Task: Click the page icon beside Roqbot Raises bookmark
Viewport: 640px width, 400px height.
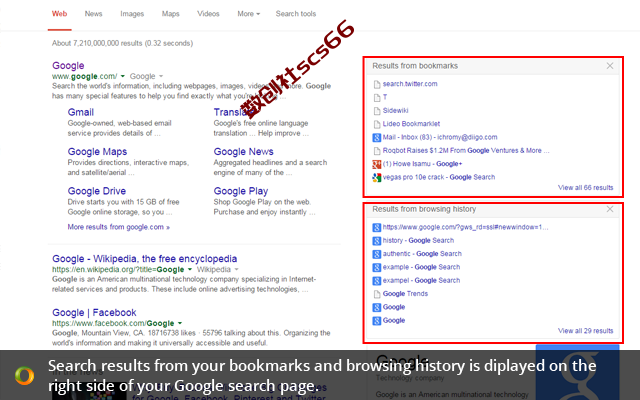Action: [377, 151]
